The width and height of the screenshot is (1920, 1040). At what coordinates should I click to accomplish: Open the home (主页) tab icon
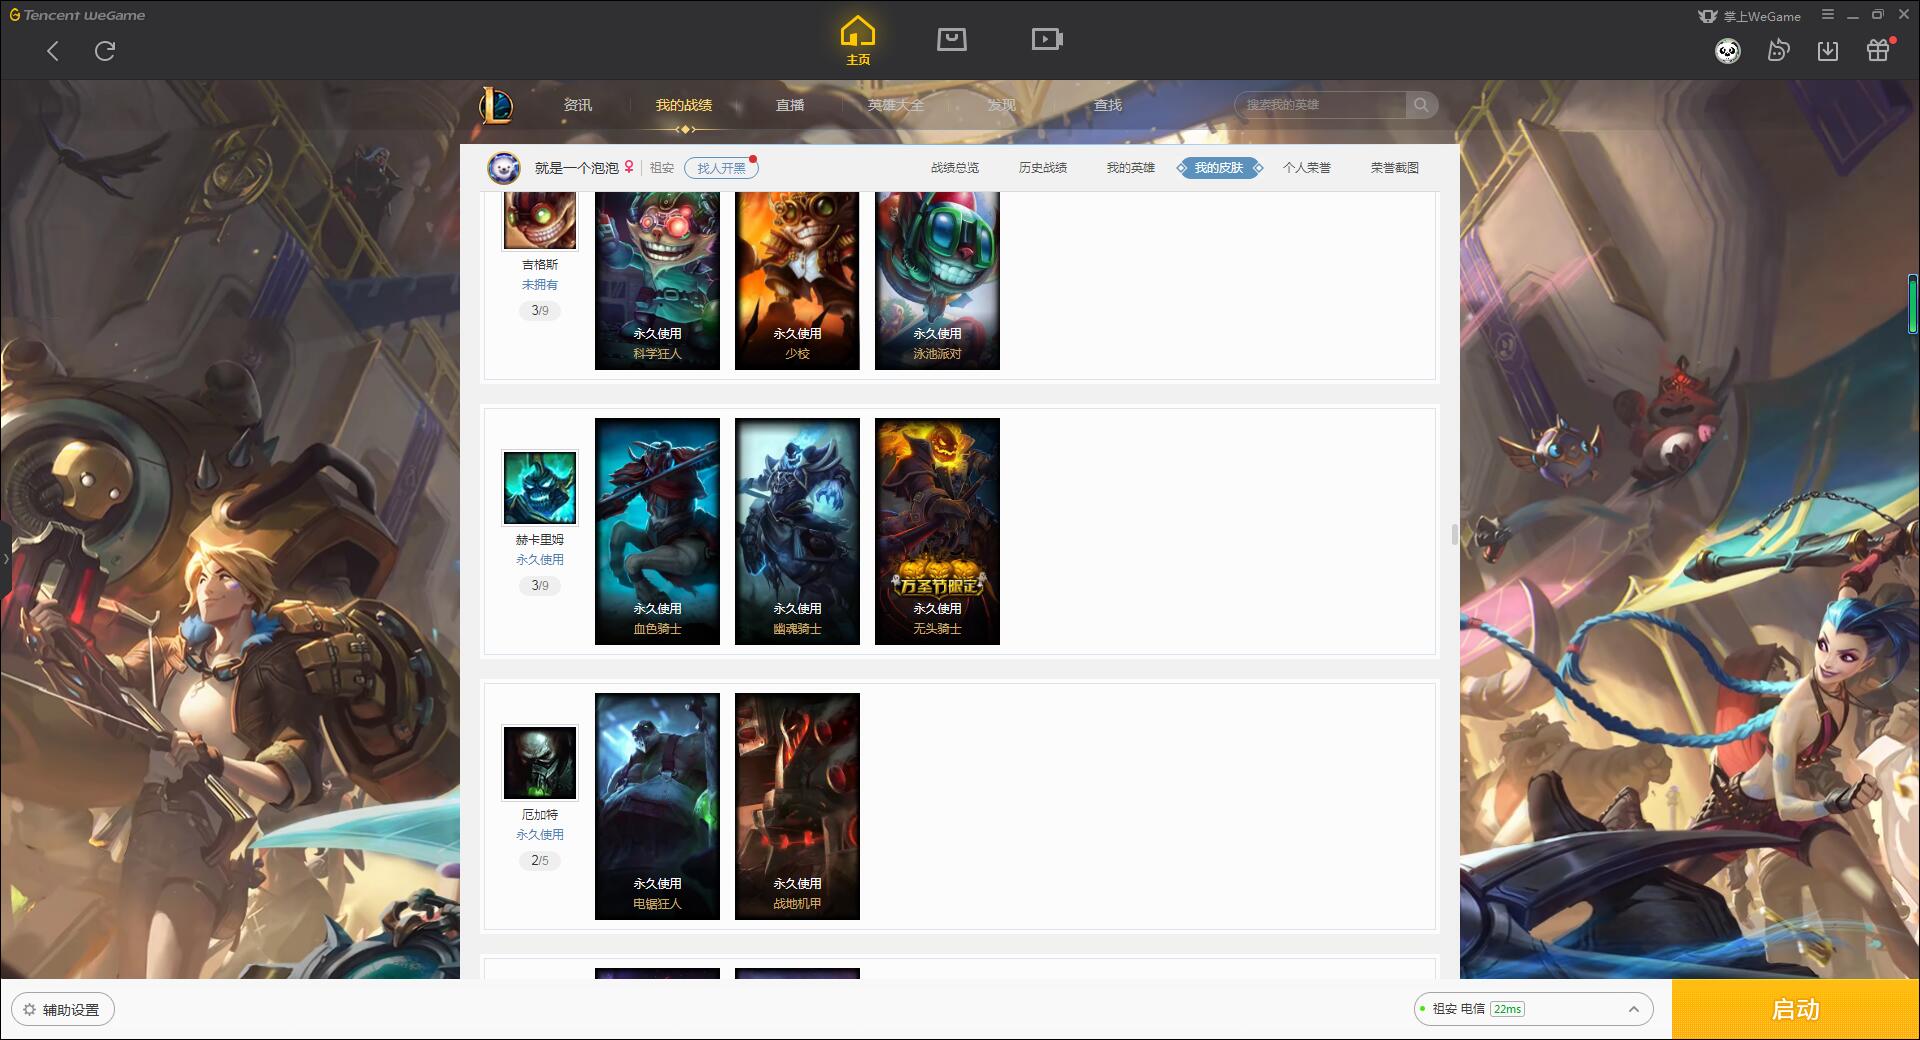[x=858, y=40]
